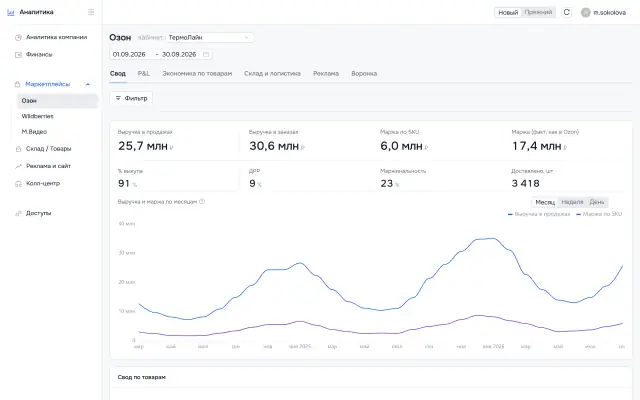Click the m.sokolova avatar icon

[x=586, y=13]
